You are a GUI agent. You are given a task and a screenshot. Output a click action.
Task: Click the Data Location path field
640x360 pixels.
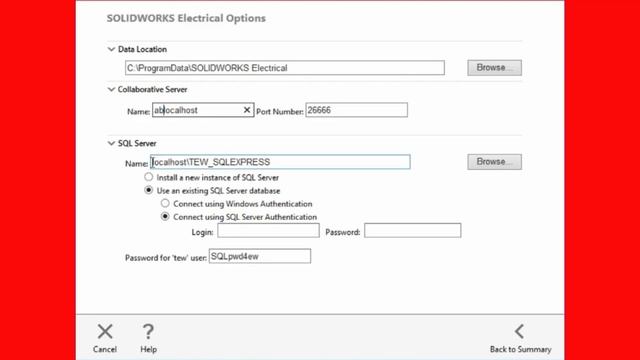point(285,68)
